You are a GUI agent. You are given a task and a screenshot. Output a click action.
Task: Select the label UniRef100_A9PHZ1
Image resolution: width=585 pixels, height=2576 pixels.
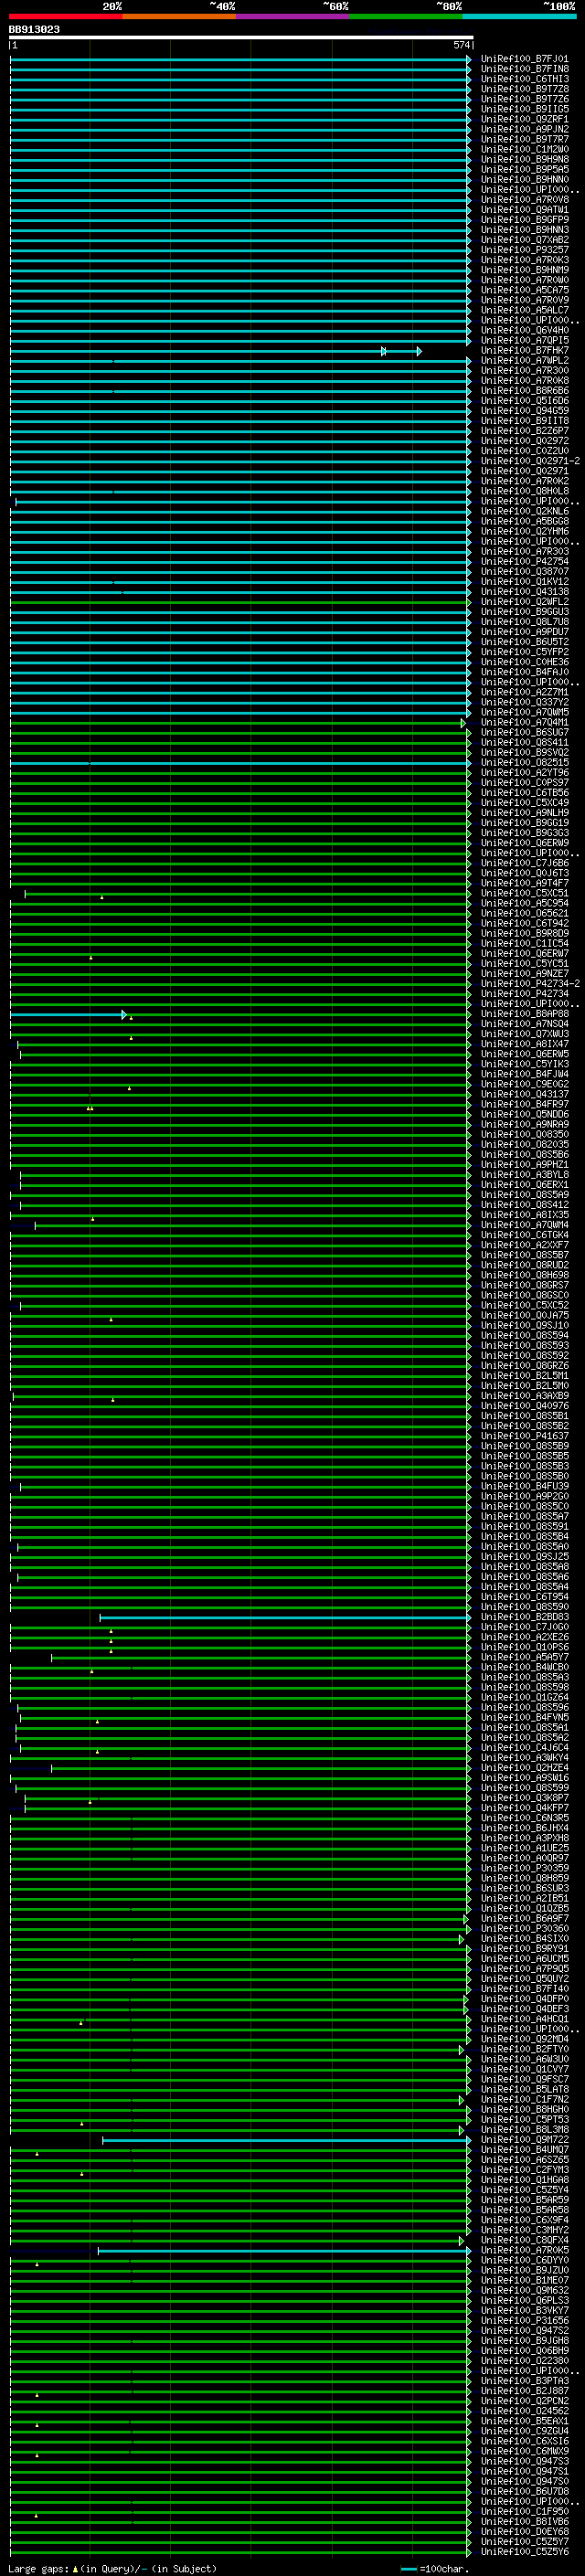pos(524,1165)
